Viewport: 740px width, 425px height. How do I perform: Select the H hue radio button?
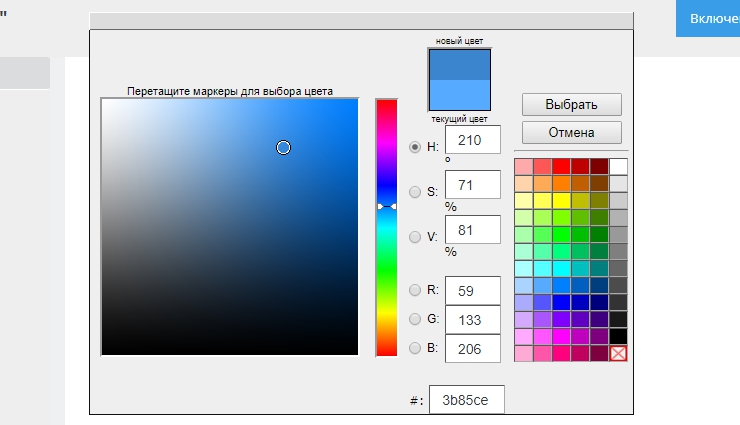click(416, 146)
